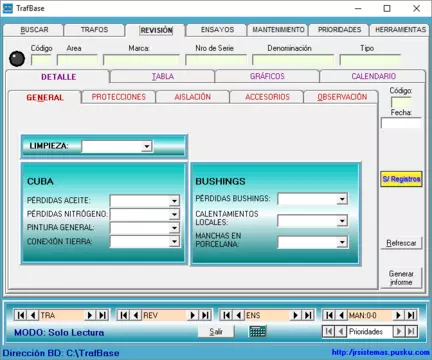Go to next MAN record

coord(398,315)
